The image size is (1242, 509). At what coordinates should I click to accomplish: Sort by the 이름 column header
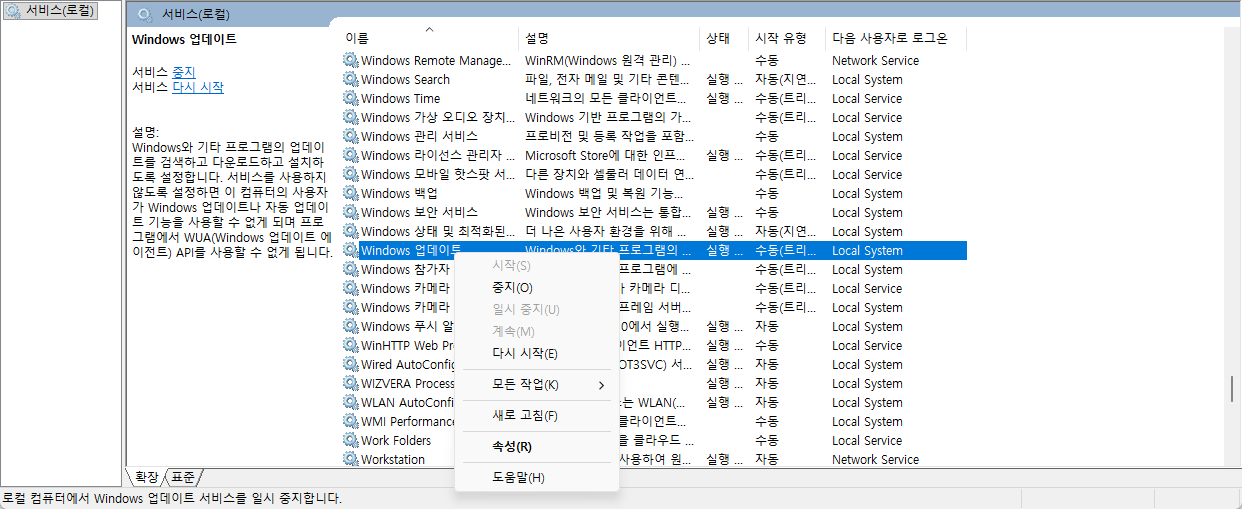(x=429, y=38)
